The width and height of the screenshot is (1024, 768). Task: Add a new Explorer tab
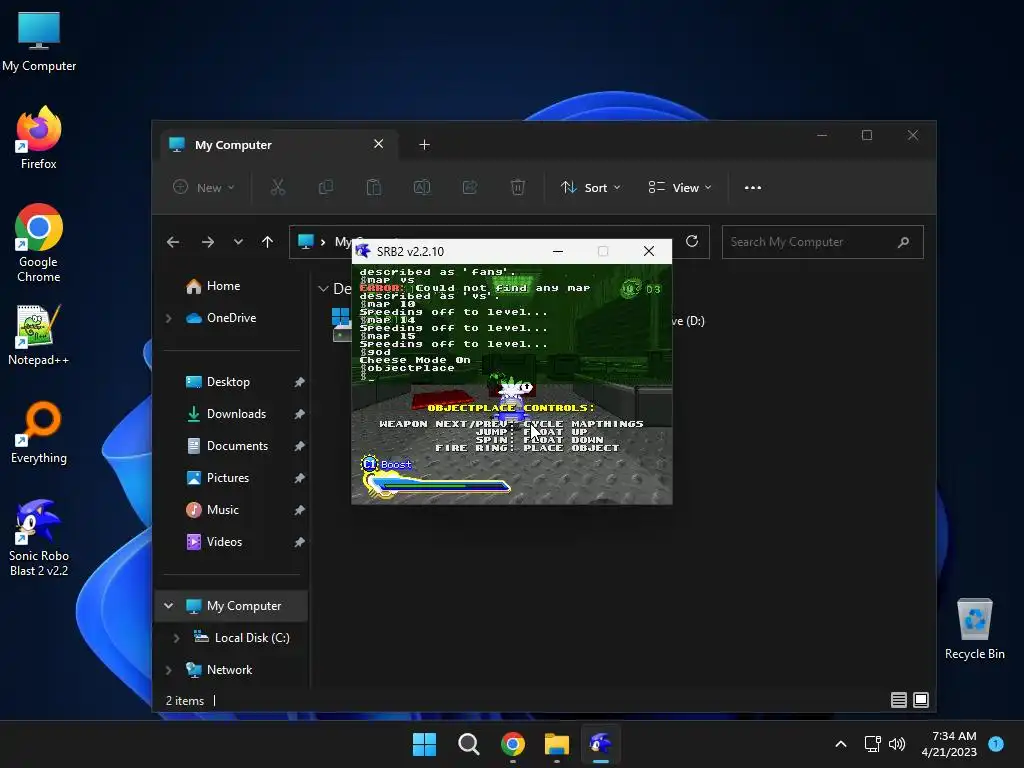[424, 145]
